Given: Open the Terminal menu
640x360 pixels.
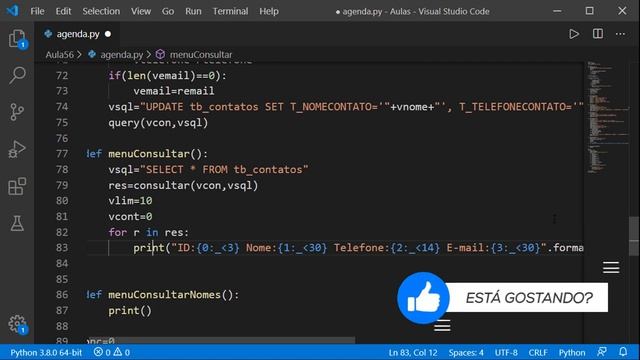Looking at the screenshot, I should pos(230,11).
